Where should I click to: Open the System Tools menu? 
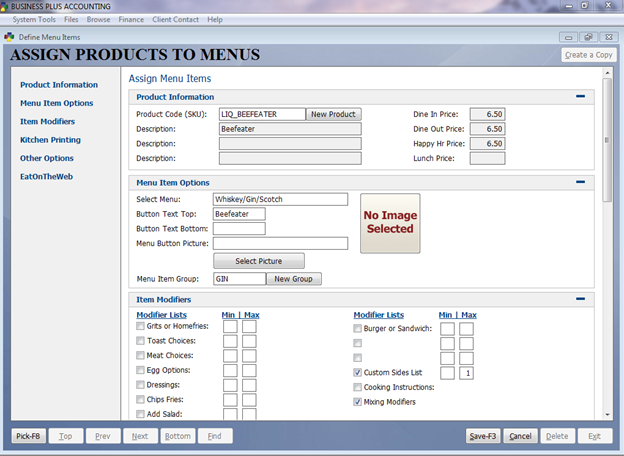tap(34, 19)
